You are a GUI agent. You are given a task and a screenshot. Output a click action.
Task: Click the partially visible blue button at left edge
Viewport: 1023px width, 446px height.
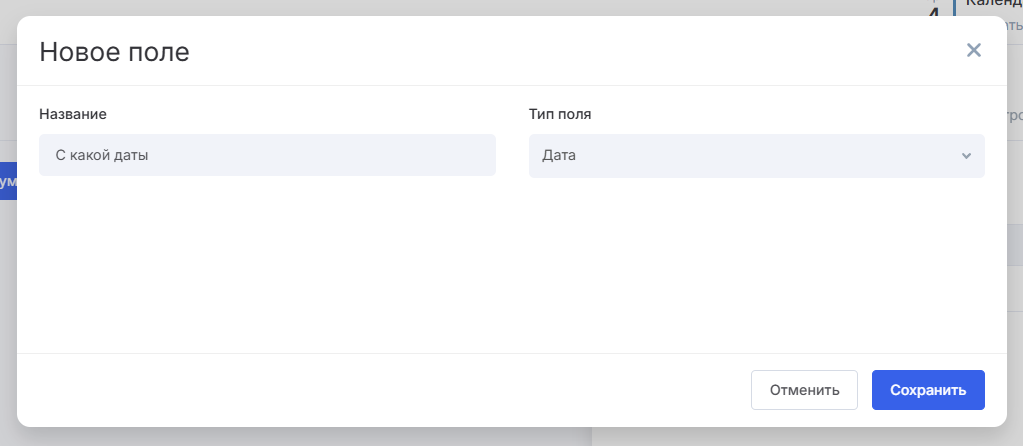click(8, 181)
